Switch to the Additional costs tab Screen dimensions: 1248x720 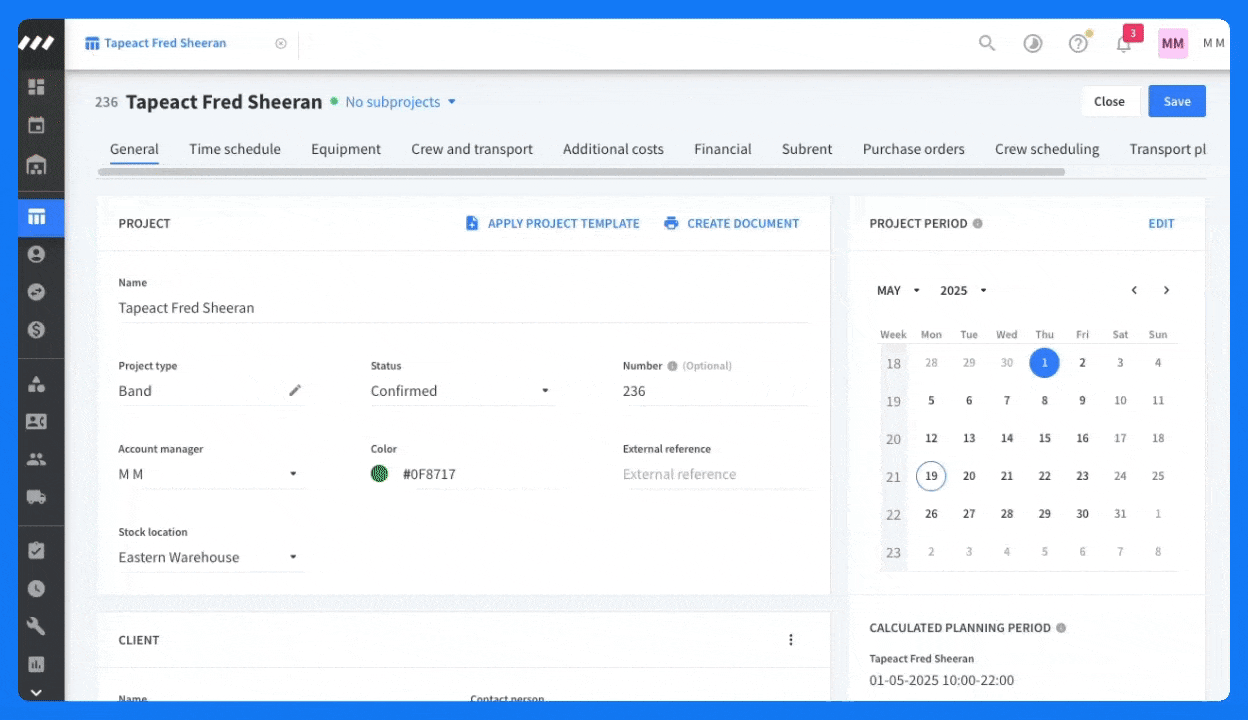tap(613, 149)
